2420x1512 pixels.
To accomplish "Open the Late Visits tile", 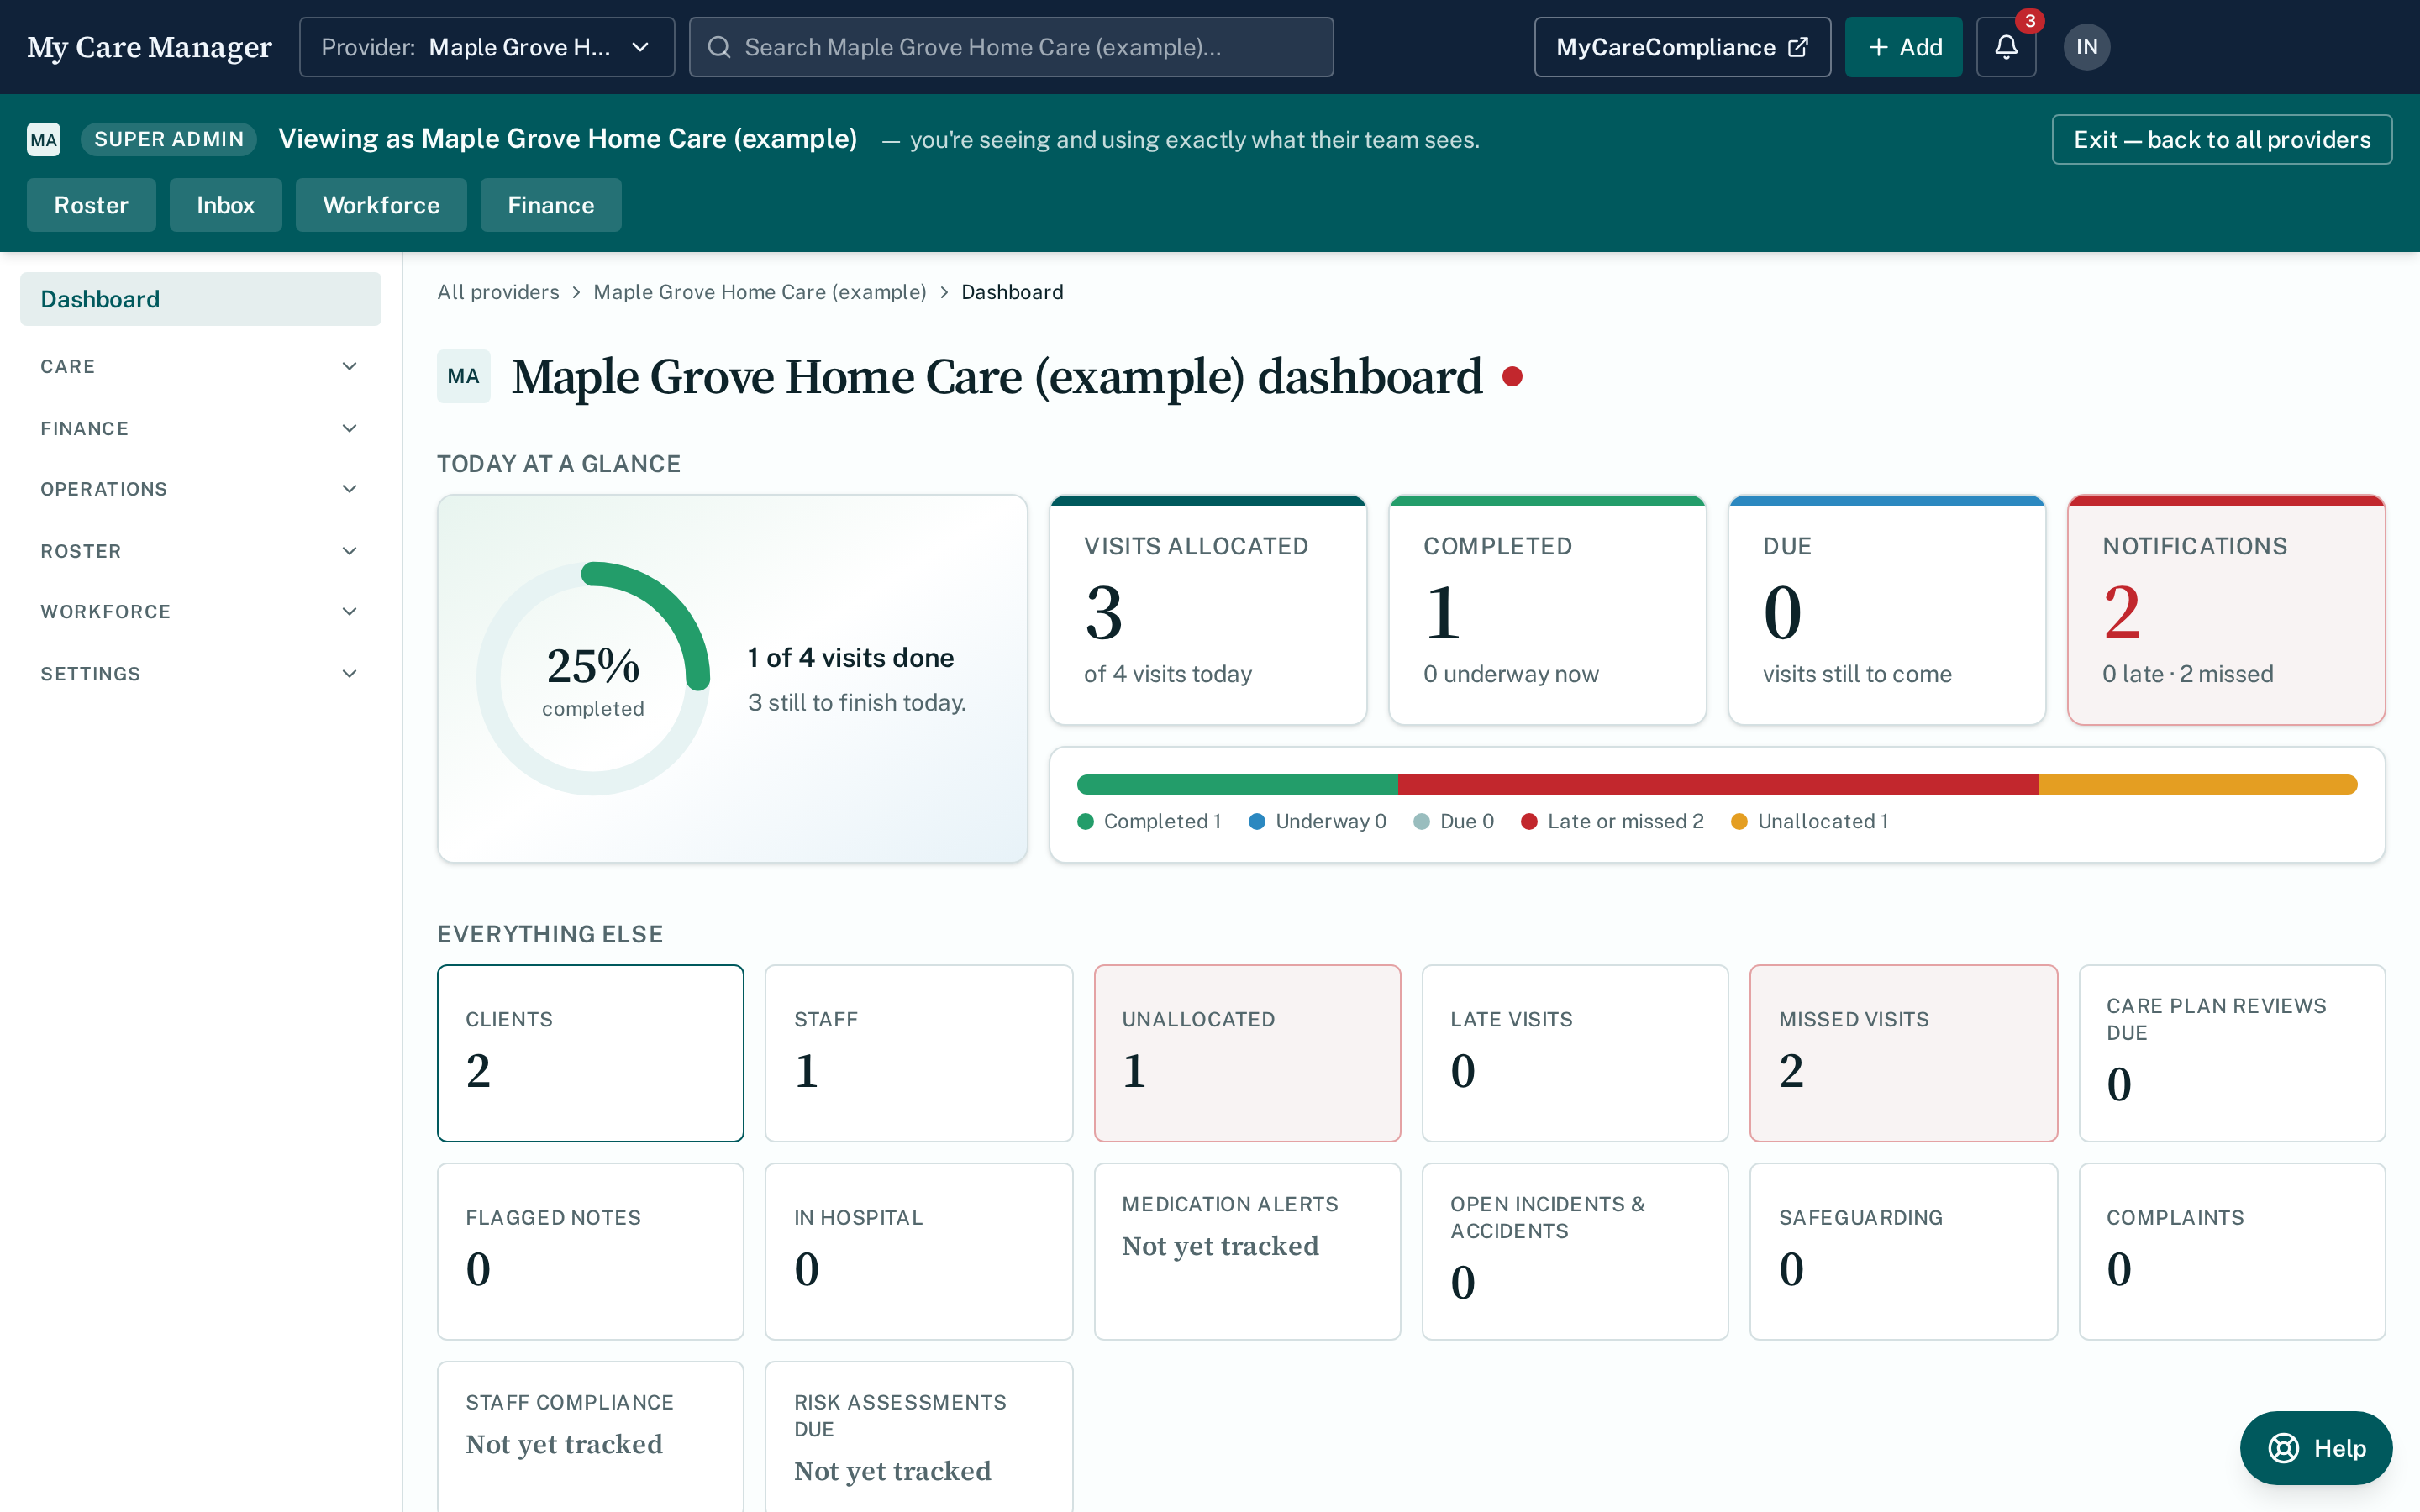I will point(1575,1053).
